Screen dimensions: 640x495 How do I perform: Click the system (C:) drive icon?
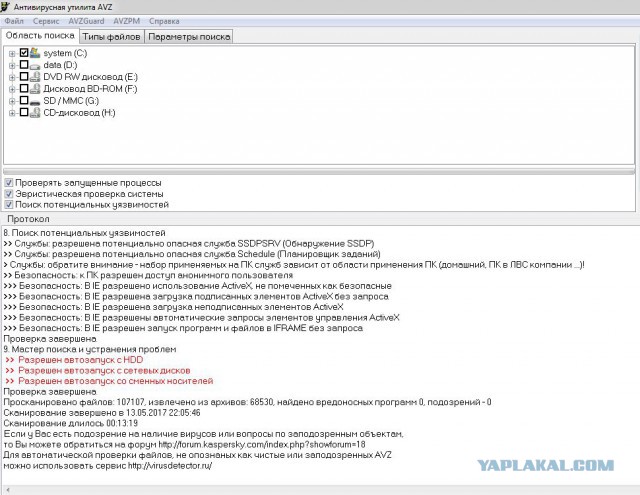pos(35,53)
